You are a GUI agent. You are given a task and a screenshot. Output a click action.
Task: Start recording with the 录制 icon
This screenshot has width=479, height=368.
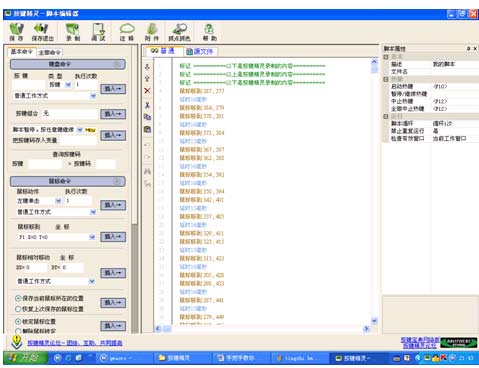[73, 32]
